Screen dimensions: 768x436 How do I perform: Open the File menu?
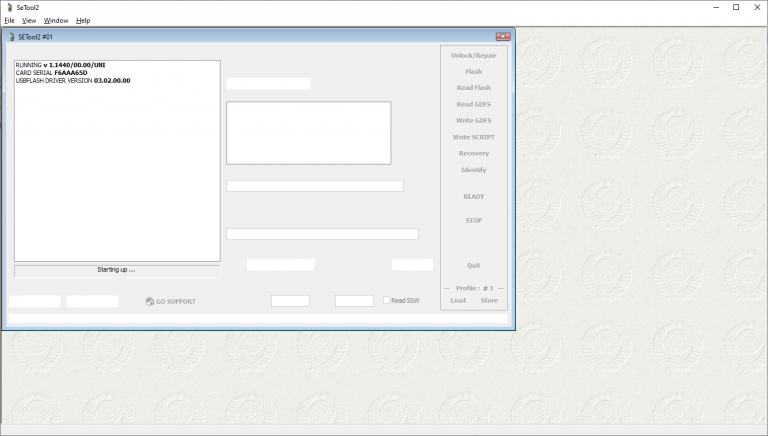tap(9, 21)
